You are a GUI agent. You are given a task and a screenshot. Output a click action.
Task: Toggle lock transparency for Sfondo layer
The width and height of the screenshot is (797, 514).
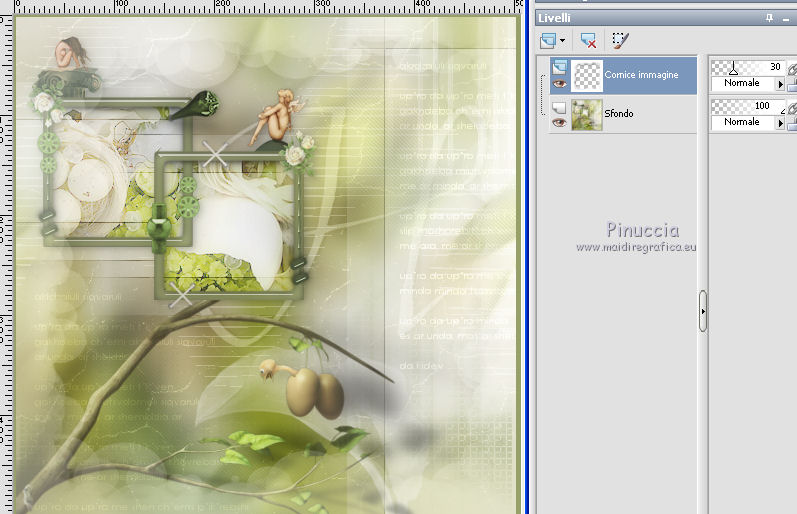tap(792, 124)
